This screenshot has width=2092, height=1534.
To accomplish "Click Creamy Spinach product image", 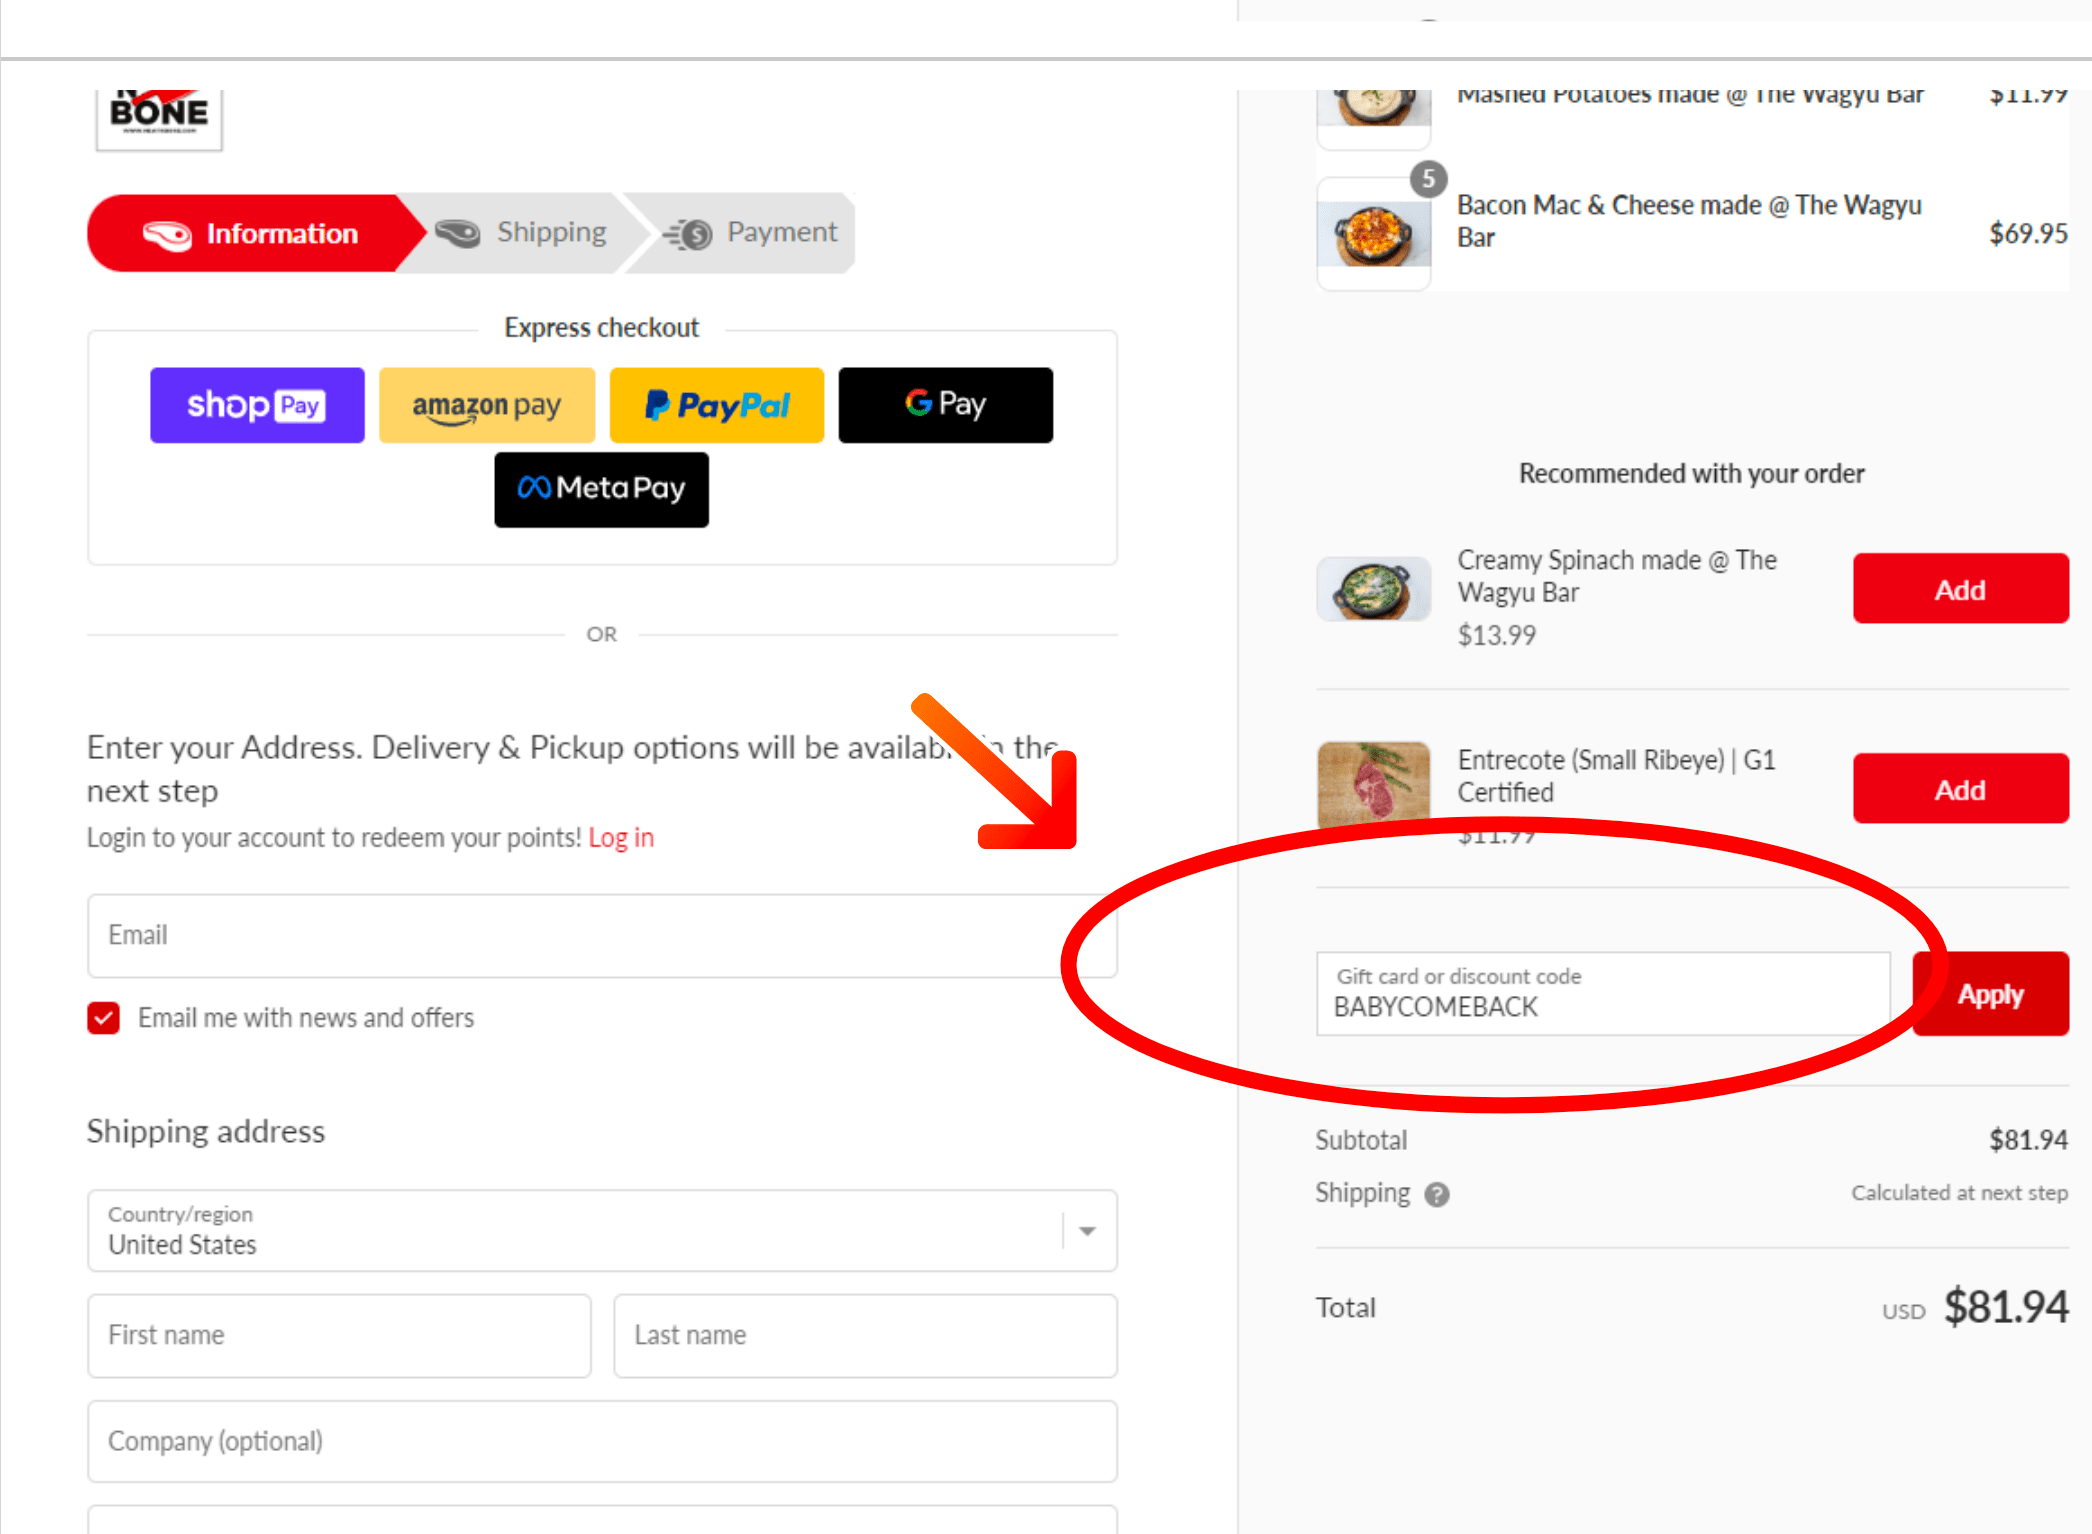I will [x=1374, y=589].
